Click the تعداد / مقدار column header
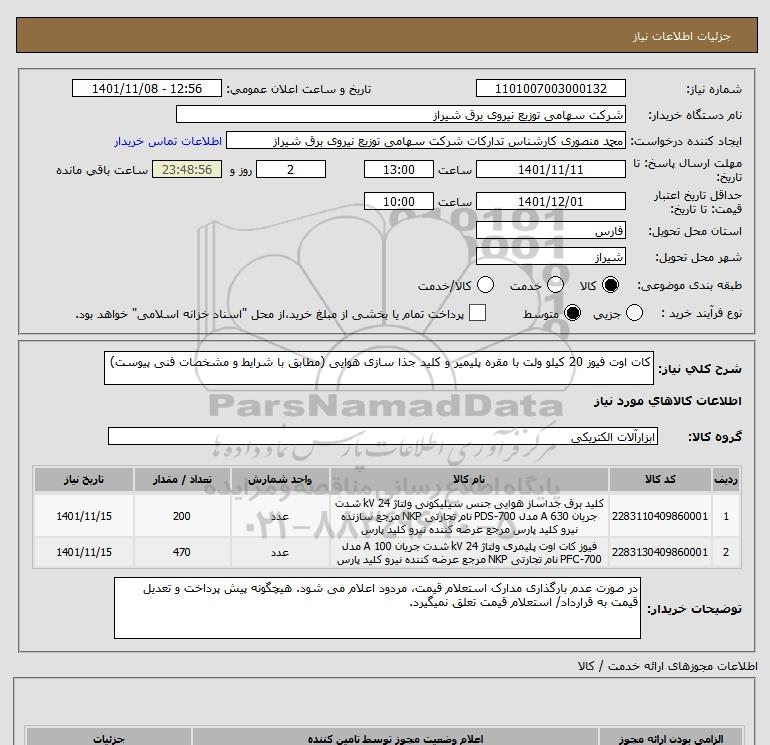Screen dimensions: 770x745 click(x=182, y=479)
